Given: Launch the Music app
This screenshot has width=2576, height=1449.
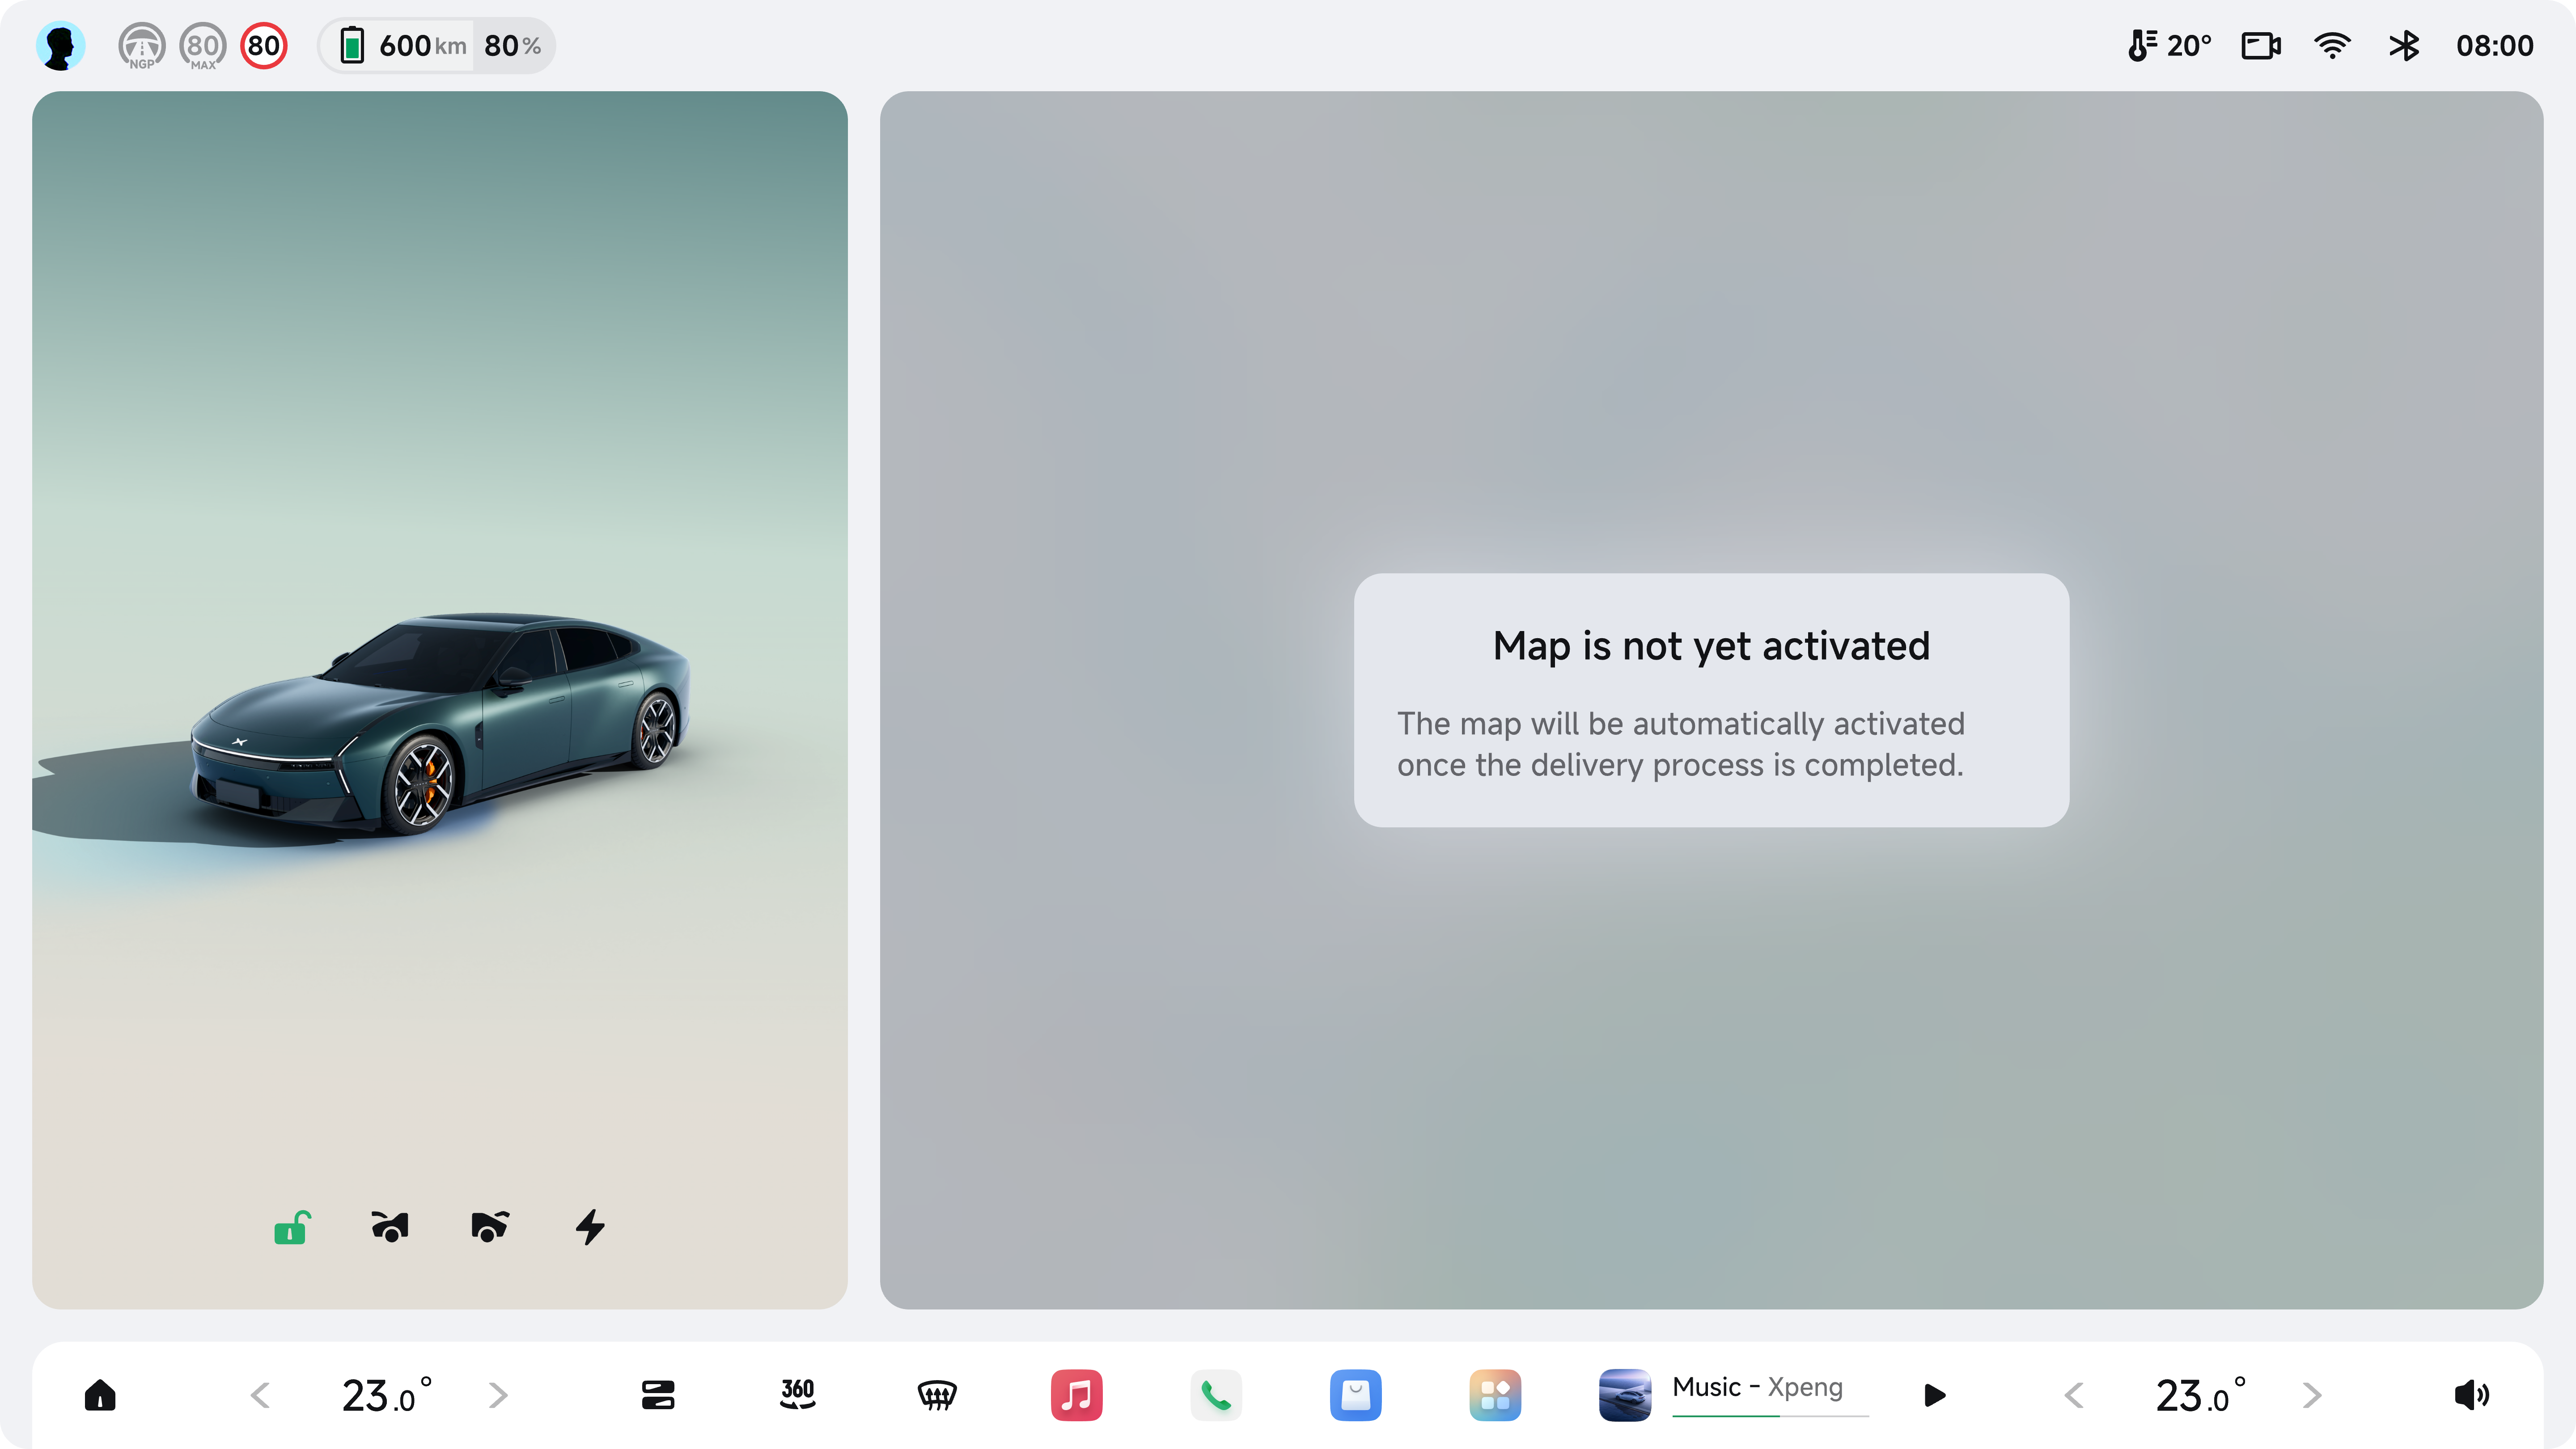Looking at the screenshot, I should tap(1076, 1395).
